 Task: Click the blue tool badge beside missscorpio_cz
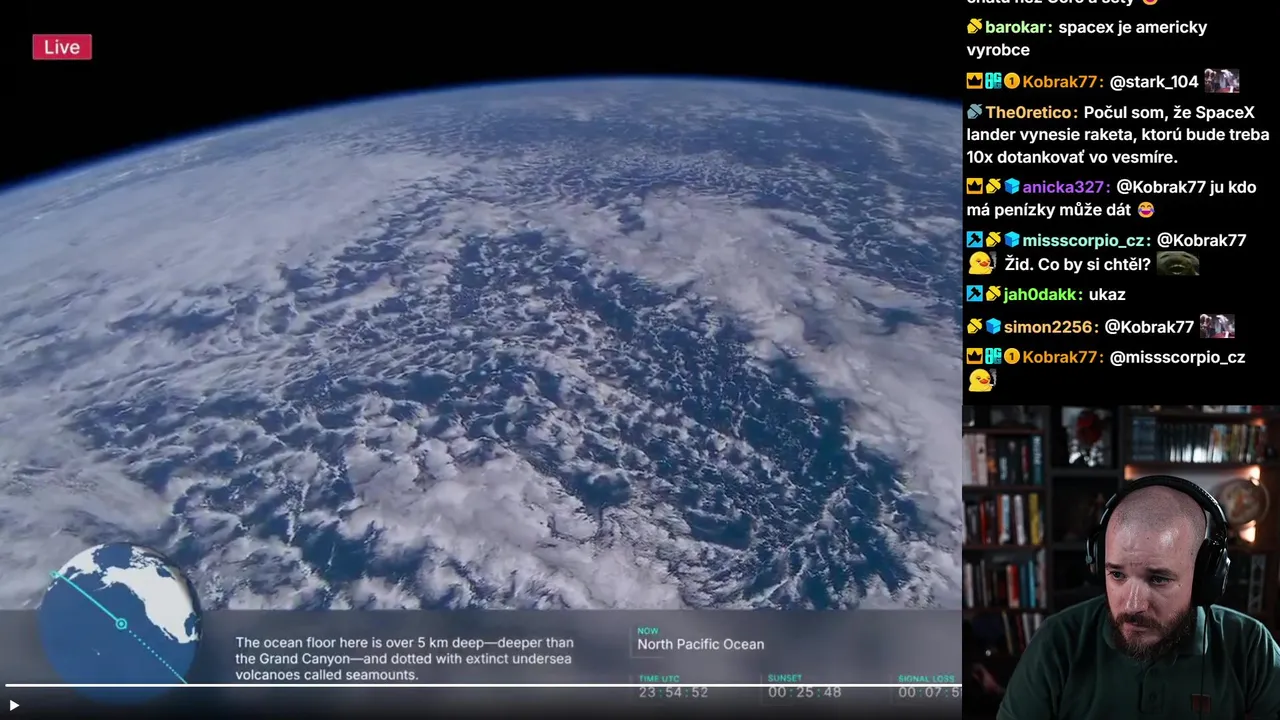pyautogui.click(x=974, y=240)
